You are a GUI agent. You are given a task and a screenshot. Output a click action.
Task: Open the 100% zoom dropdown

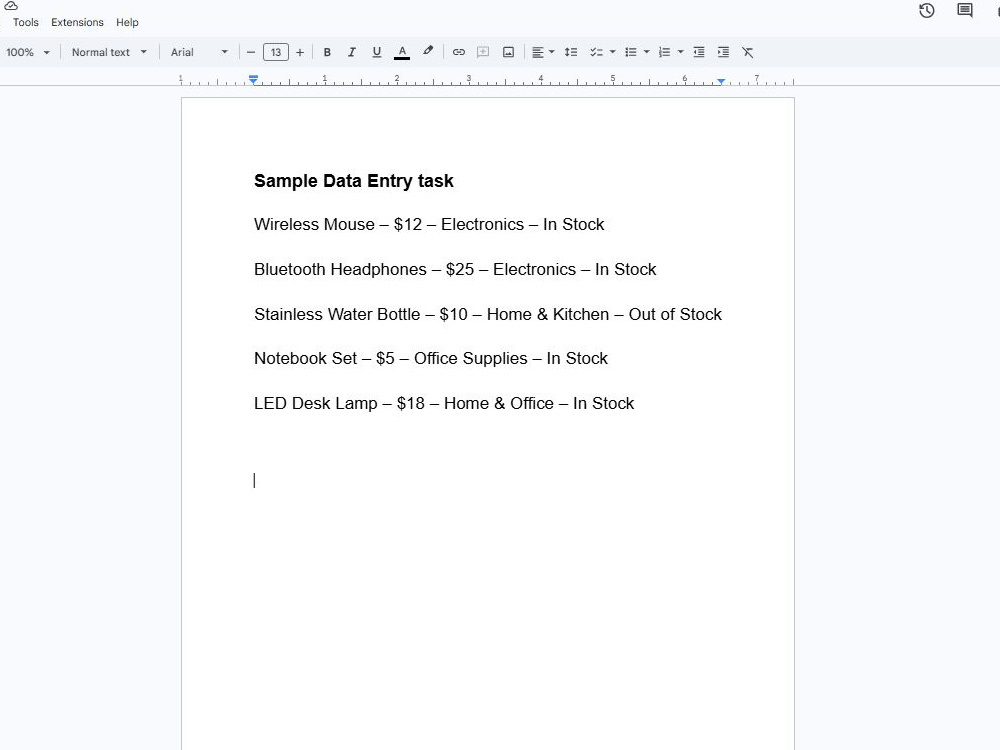tap(28, 52)
